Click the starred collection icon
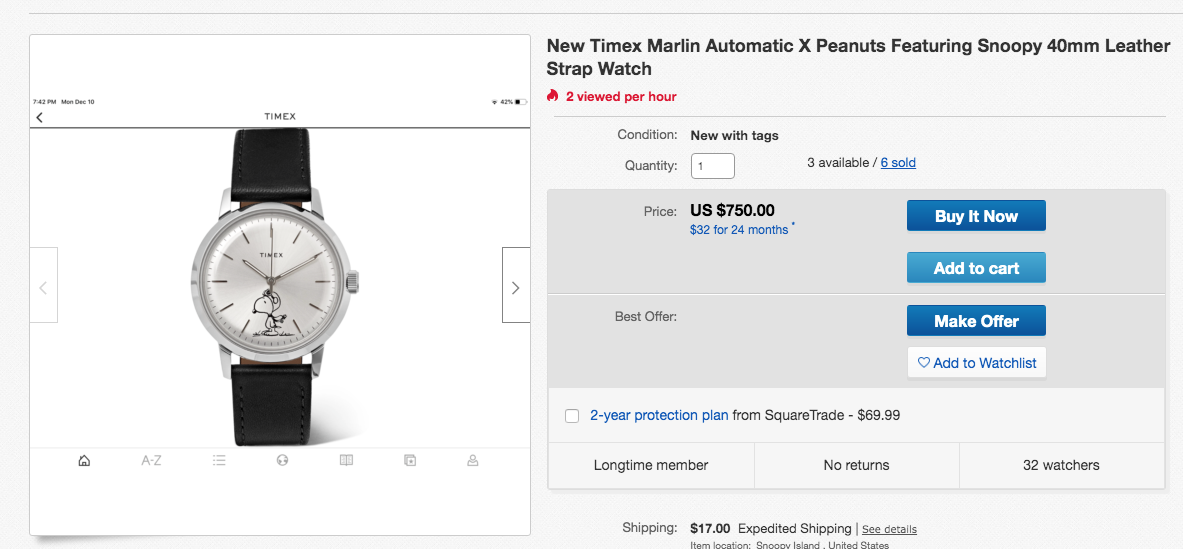This screenshot has width=1183, height=549. (x=410, y=461)
